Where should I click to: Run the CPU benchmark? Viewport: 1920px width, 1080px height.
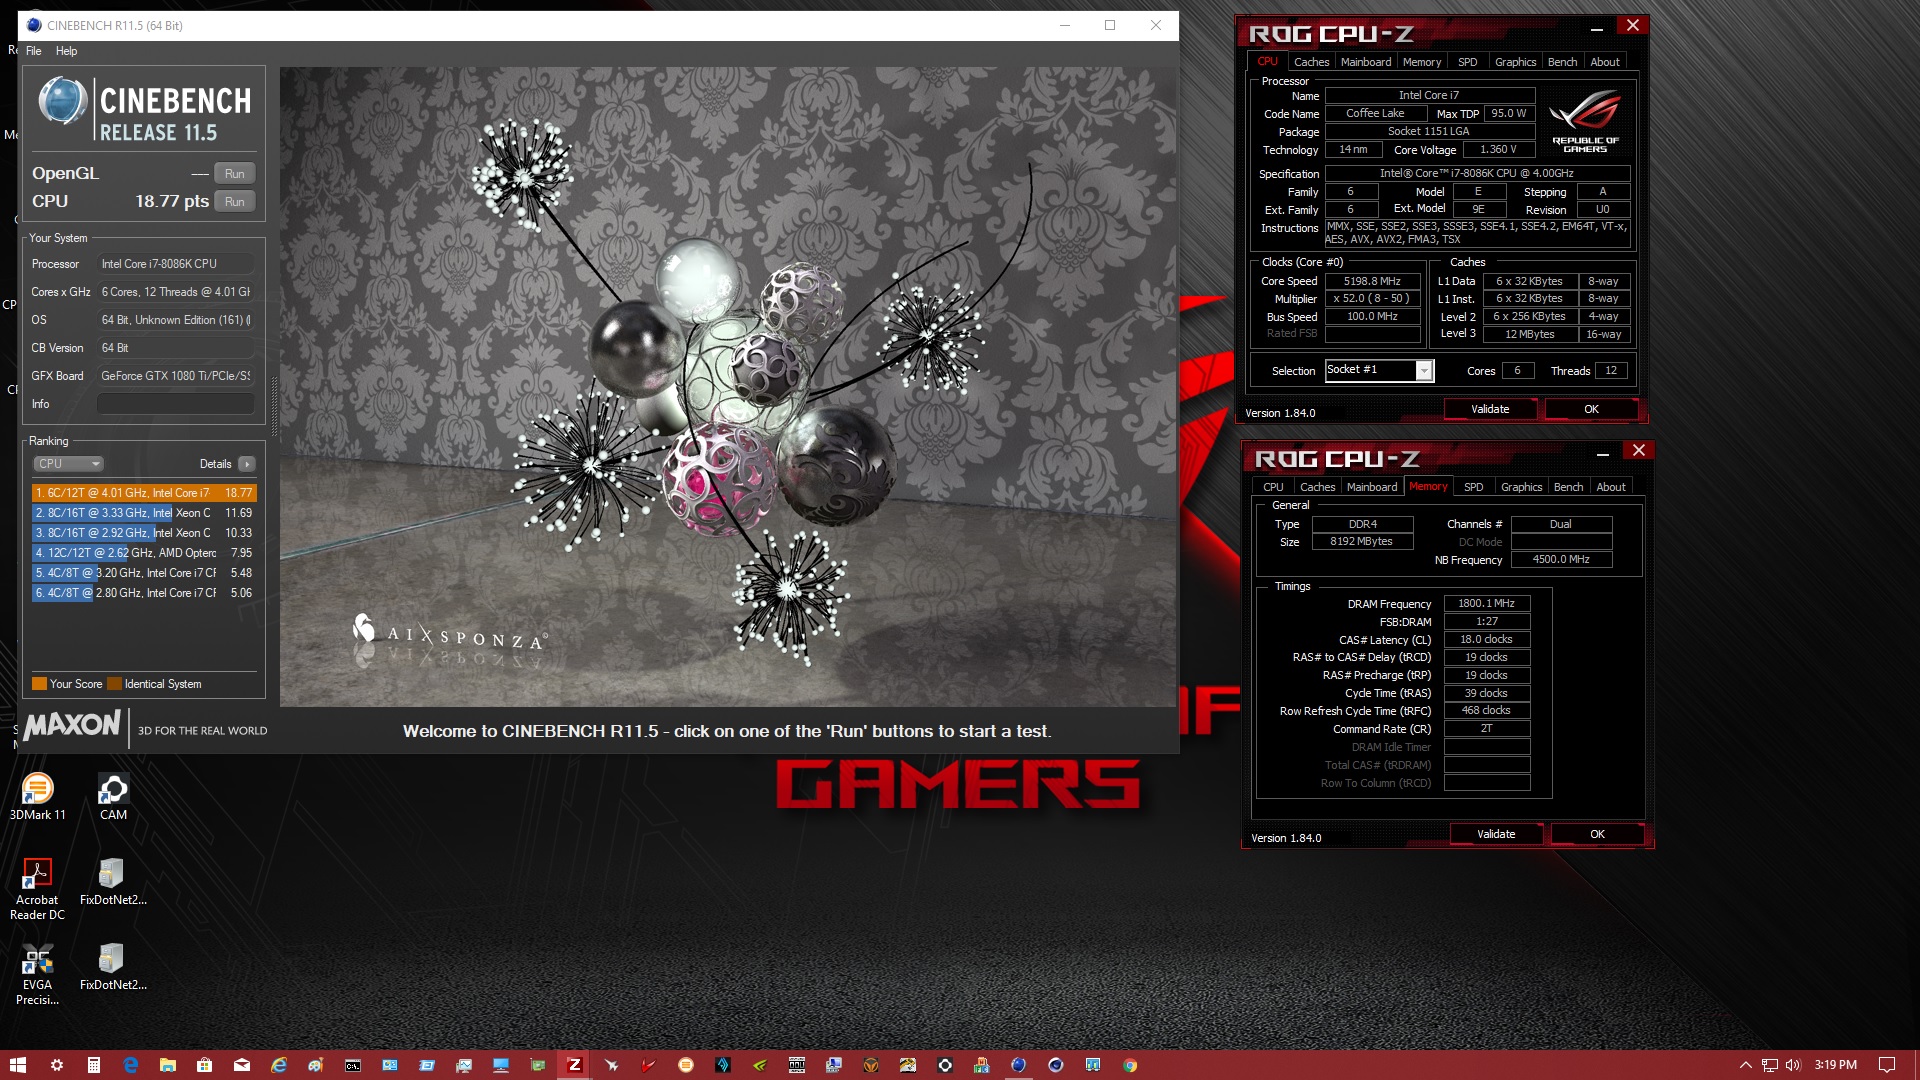click(234, 202)
